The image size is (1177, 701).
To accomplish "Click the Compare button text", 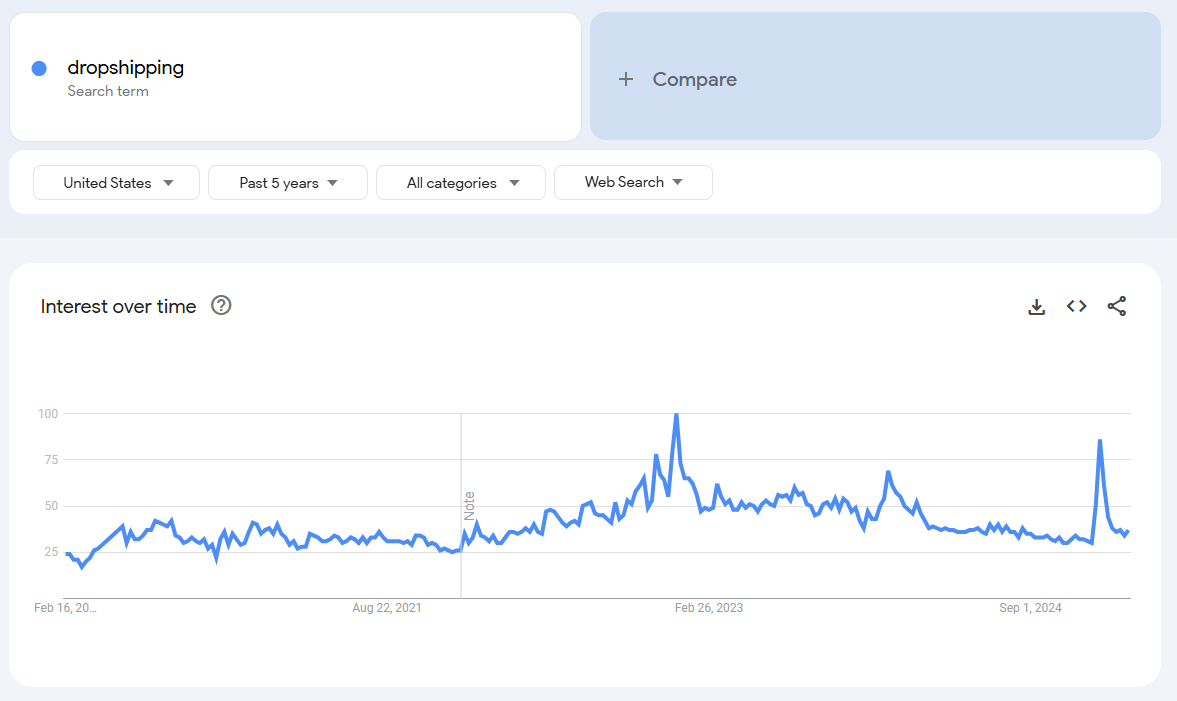I will click(694, 79).
